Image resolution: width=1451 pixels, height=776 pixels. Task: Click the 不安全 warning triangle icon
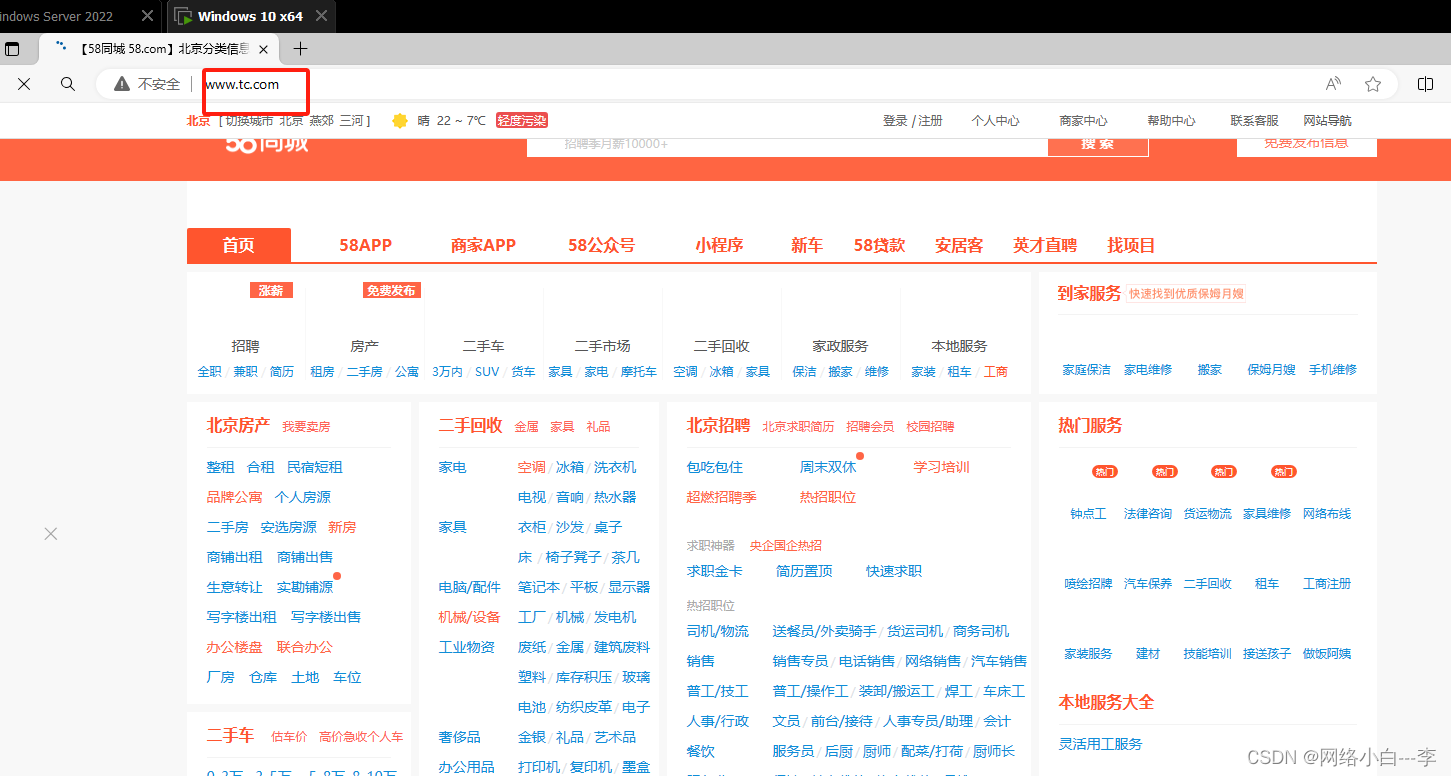(x=122, y=84)
